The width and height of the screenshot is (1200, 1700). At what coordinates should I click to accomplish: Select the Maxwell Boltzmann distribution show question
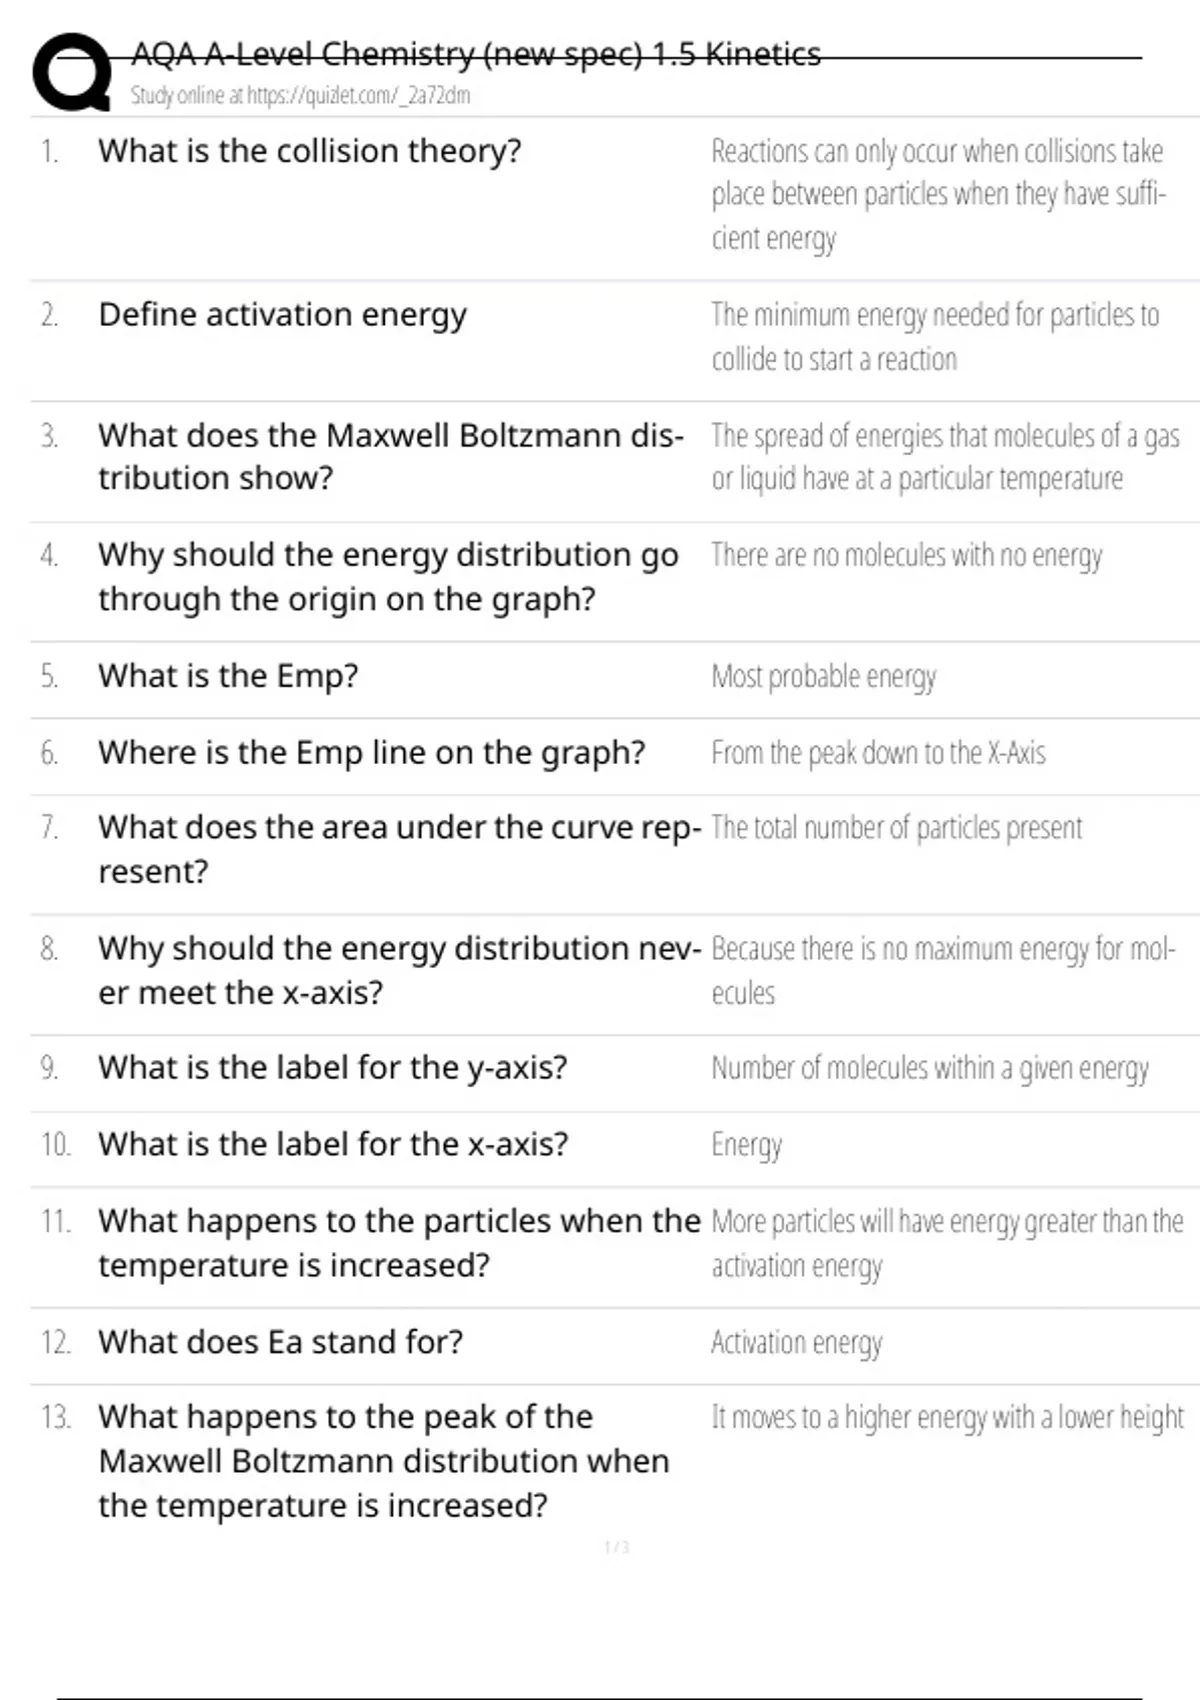390,457
